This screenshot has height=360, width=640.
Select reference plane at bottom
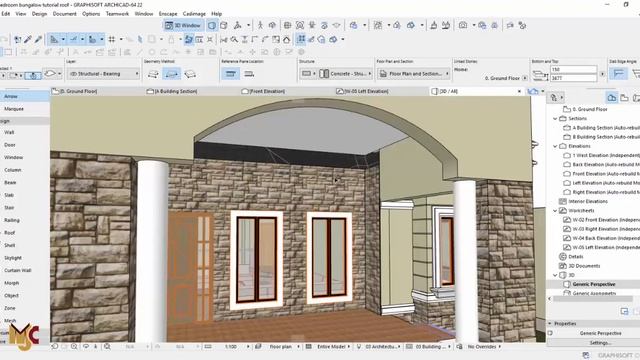pyautogui.click(x=249, y=74)
